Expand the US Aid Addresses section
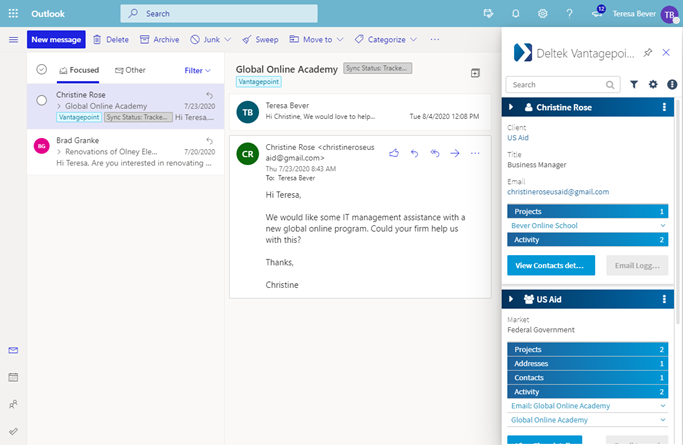Viewport: 683px width, 445px height. [x=586, y=363]
